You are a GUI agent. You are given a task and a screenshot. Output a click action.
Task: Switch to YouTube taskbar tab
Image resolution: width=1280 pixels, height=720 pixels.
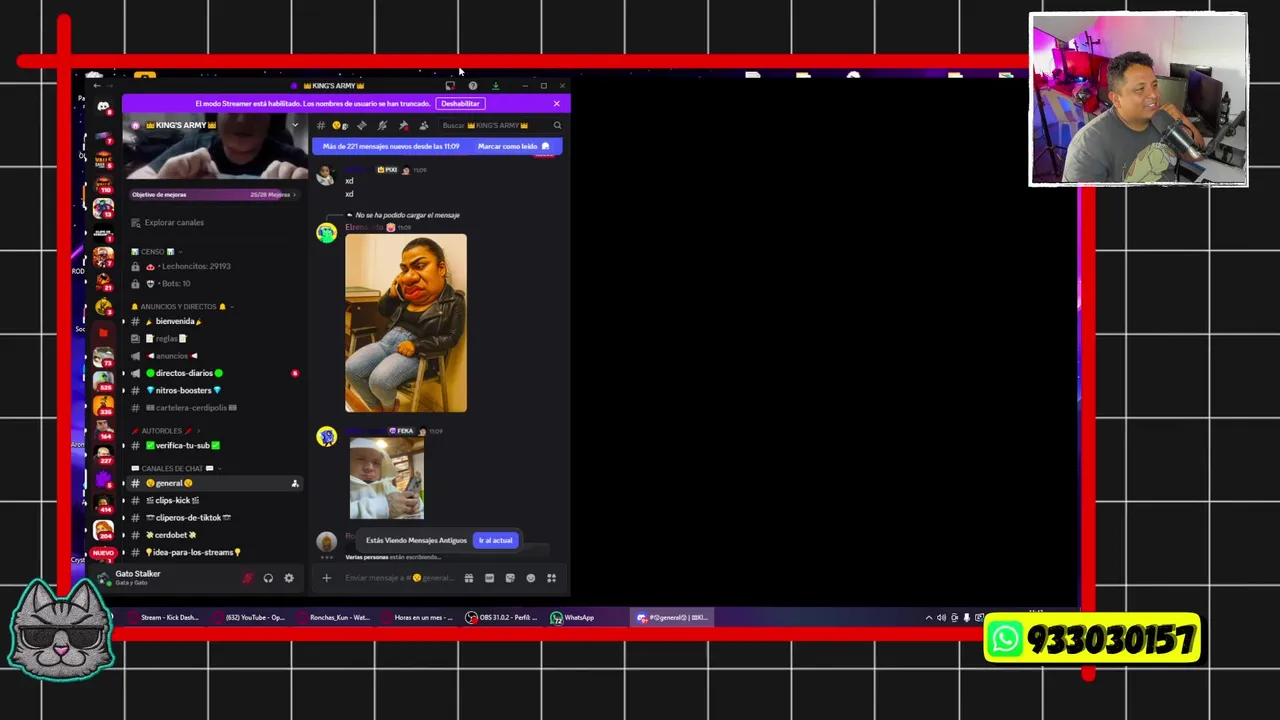[x=249, y=617]
